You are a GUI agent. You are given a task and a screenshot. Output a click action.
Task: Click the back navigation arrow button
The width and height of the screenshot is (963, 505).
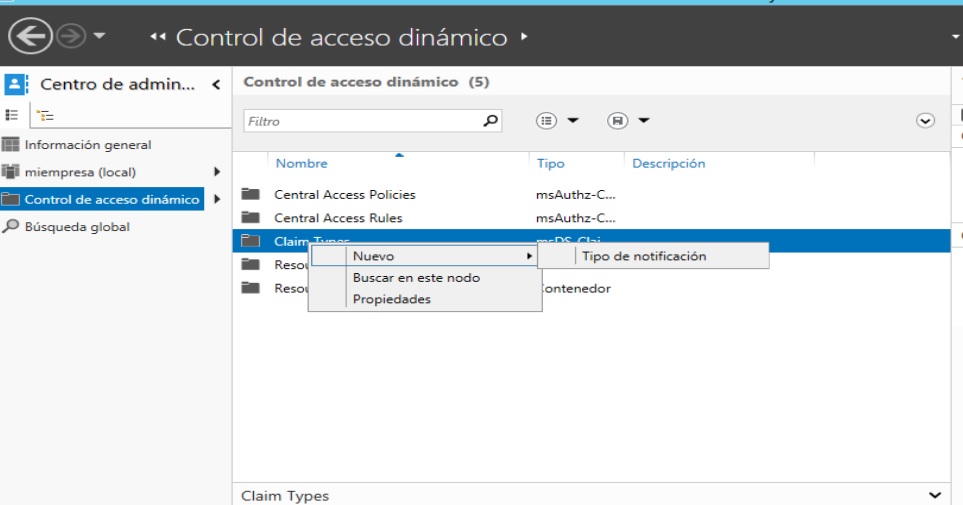pyautogui.click(x=30, y=37)
